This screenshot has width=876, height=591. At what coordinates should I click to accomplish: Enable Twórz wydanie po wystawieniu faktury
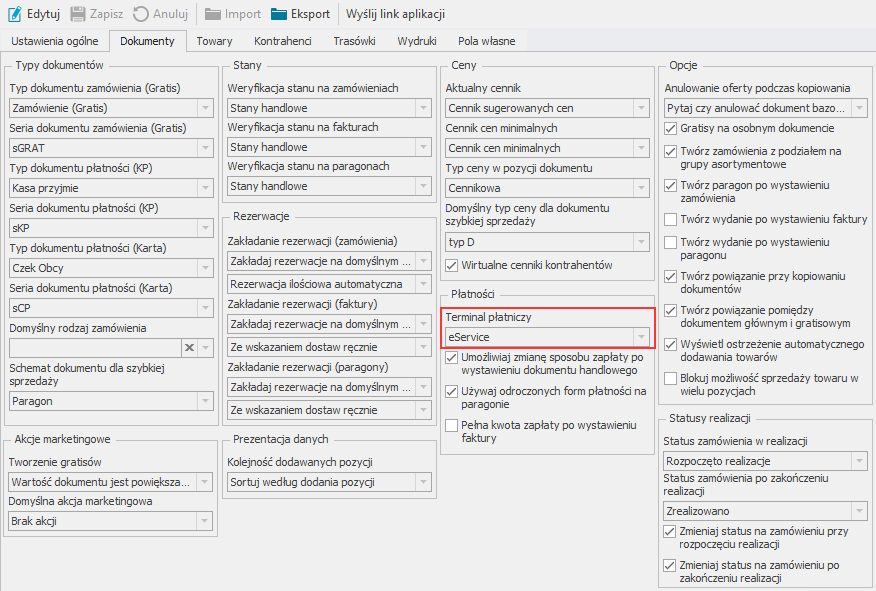pos(671,219)
